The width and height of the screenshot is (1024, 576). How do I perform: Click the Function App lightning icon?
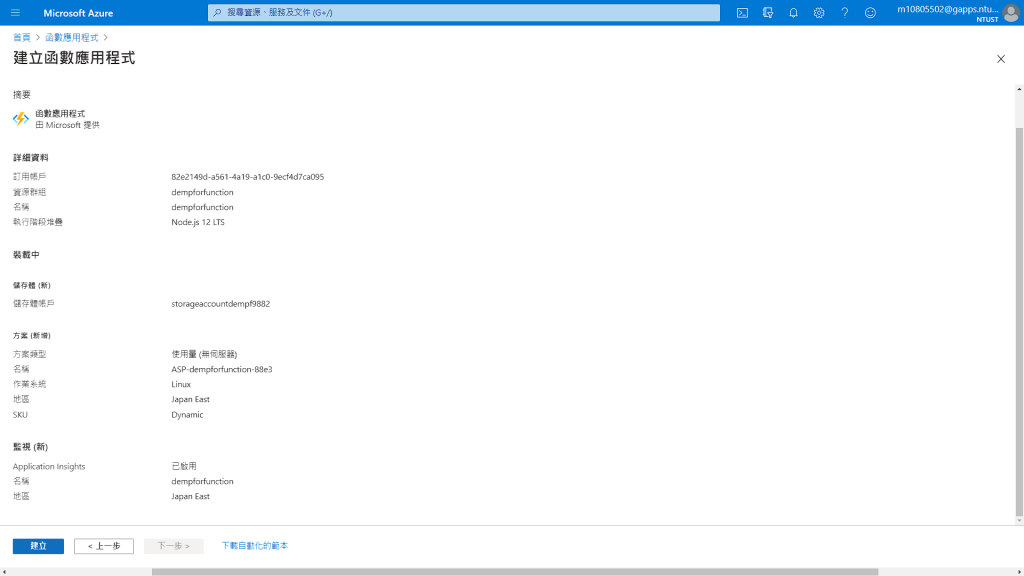click(x=21, y=118)
